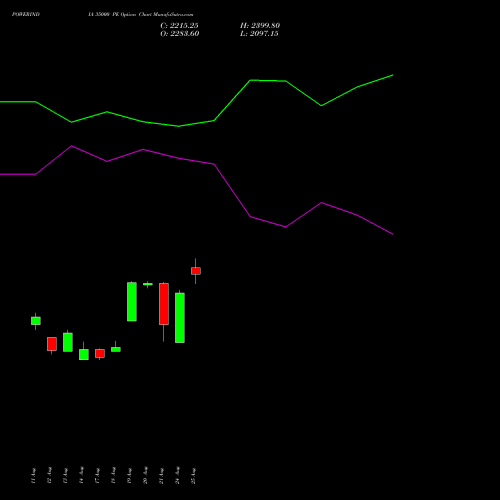Select the 14 Aug date label
The width and height of the screenshot is (500, 500).
(81, 475)
